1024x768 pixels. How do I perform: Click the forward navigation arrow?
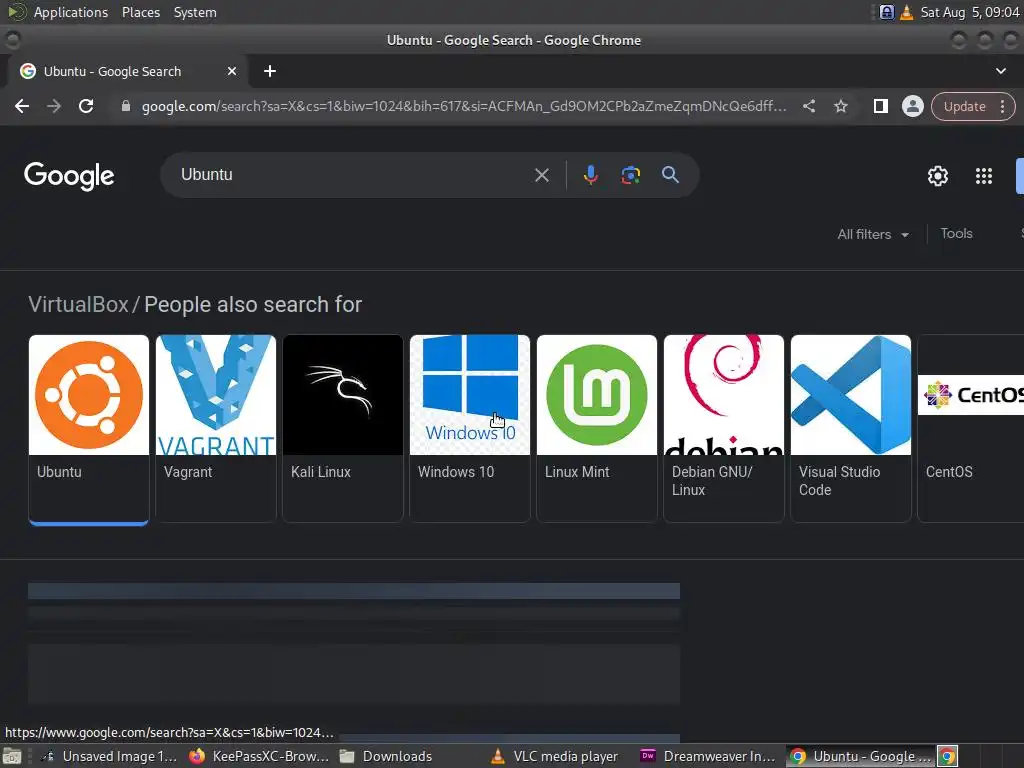click(x=54, y=106)
